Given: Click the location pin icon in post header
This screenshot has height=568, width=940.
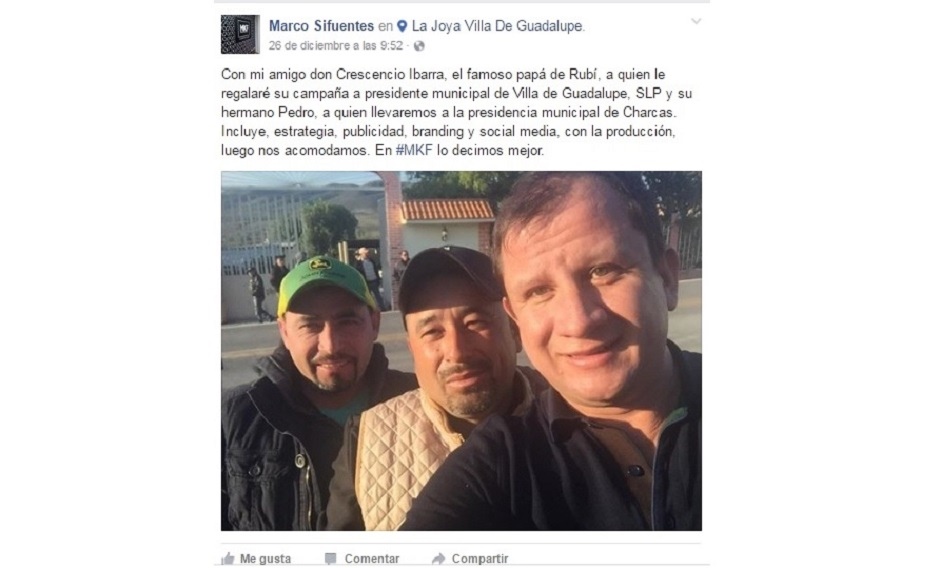Looking at the screenshot, I should click(x=402, y=26).
